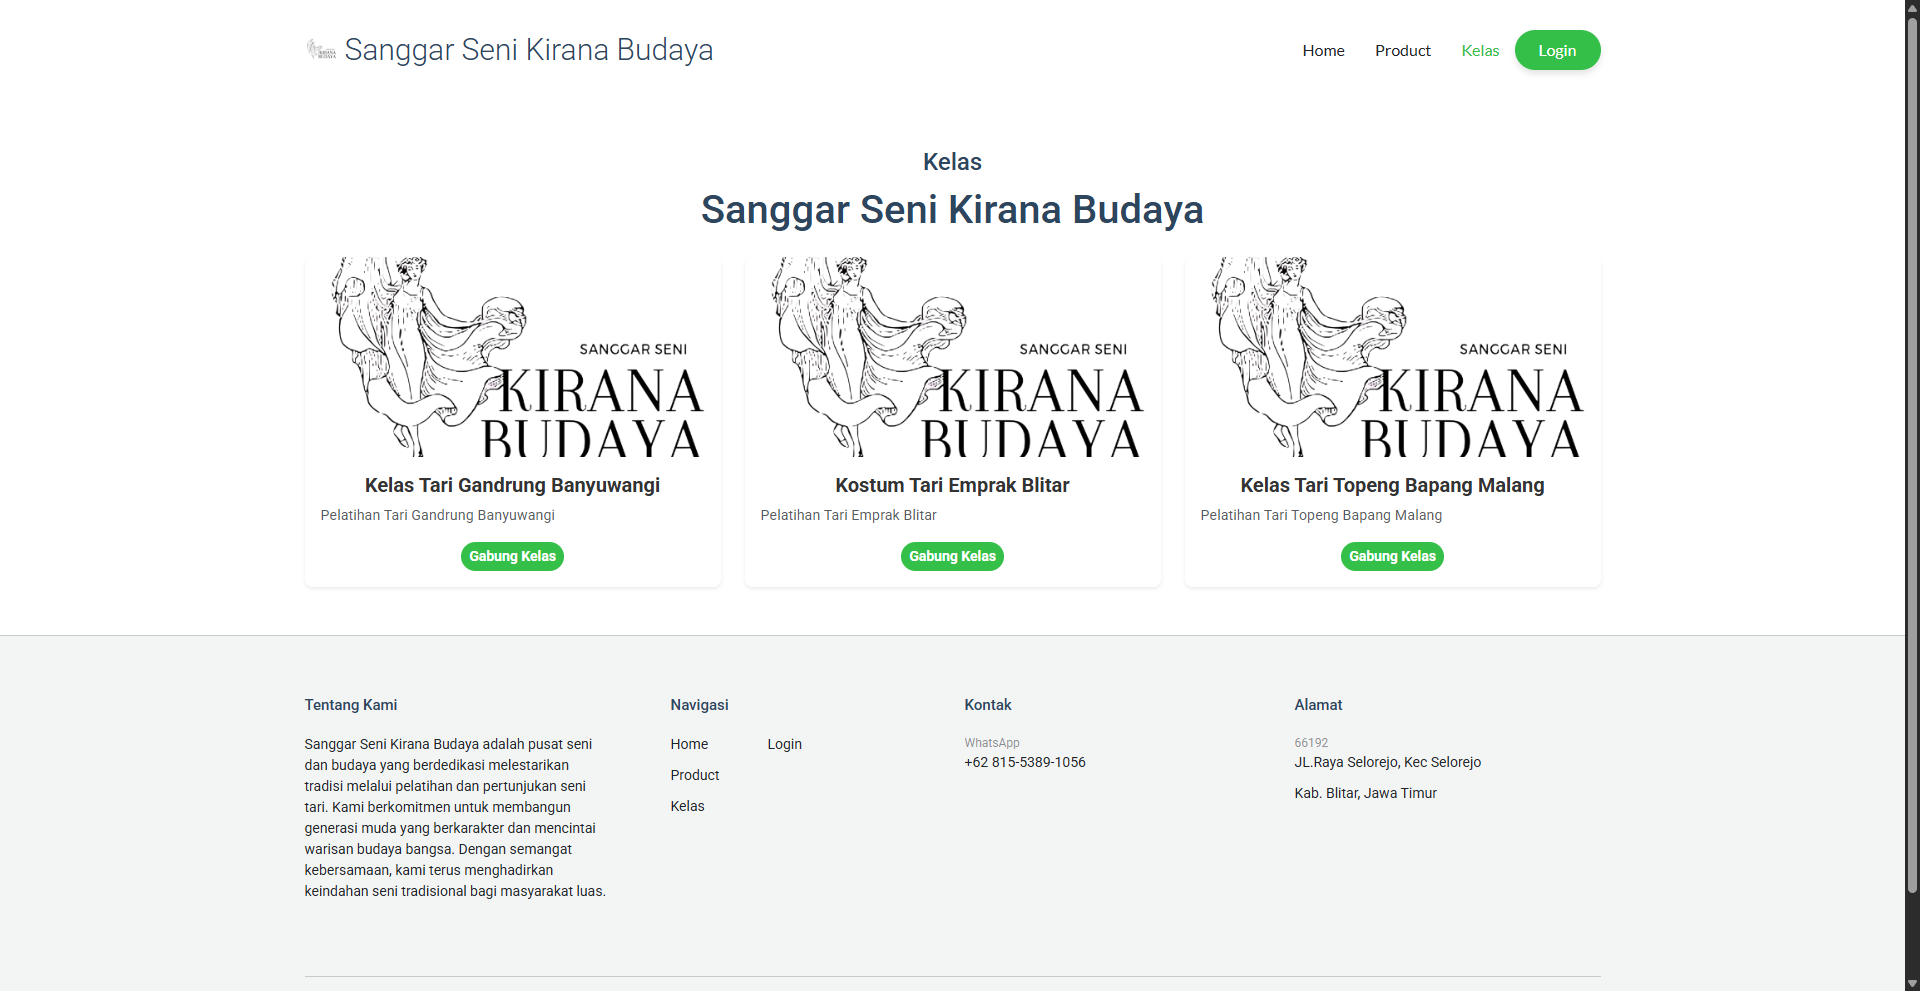Click the Kelas Tari Gandrung Banyuwangi title

point(512,485)
